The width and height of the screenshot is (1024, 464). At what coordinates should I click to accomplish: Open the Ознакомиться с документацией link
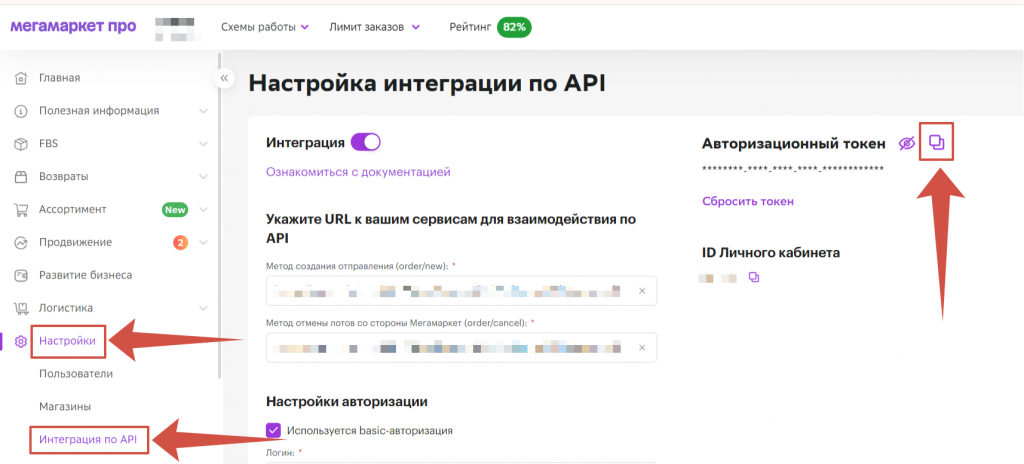[x=358, y=172]
